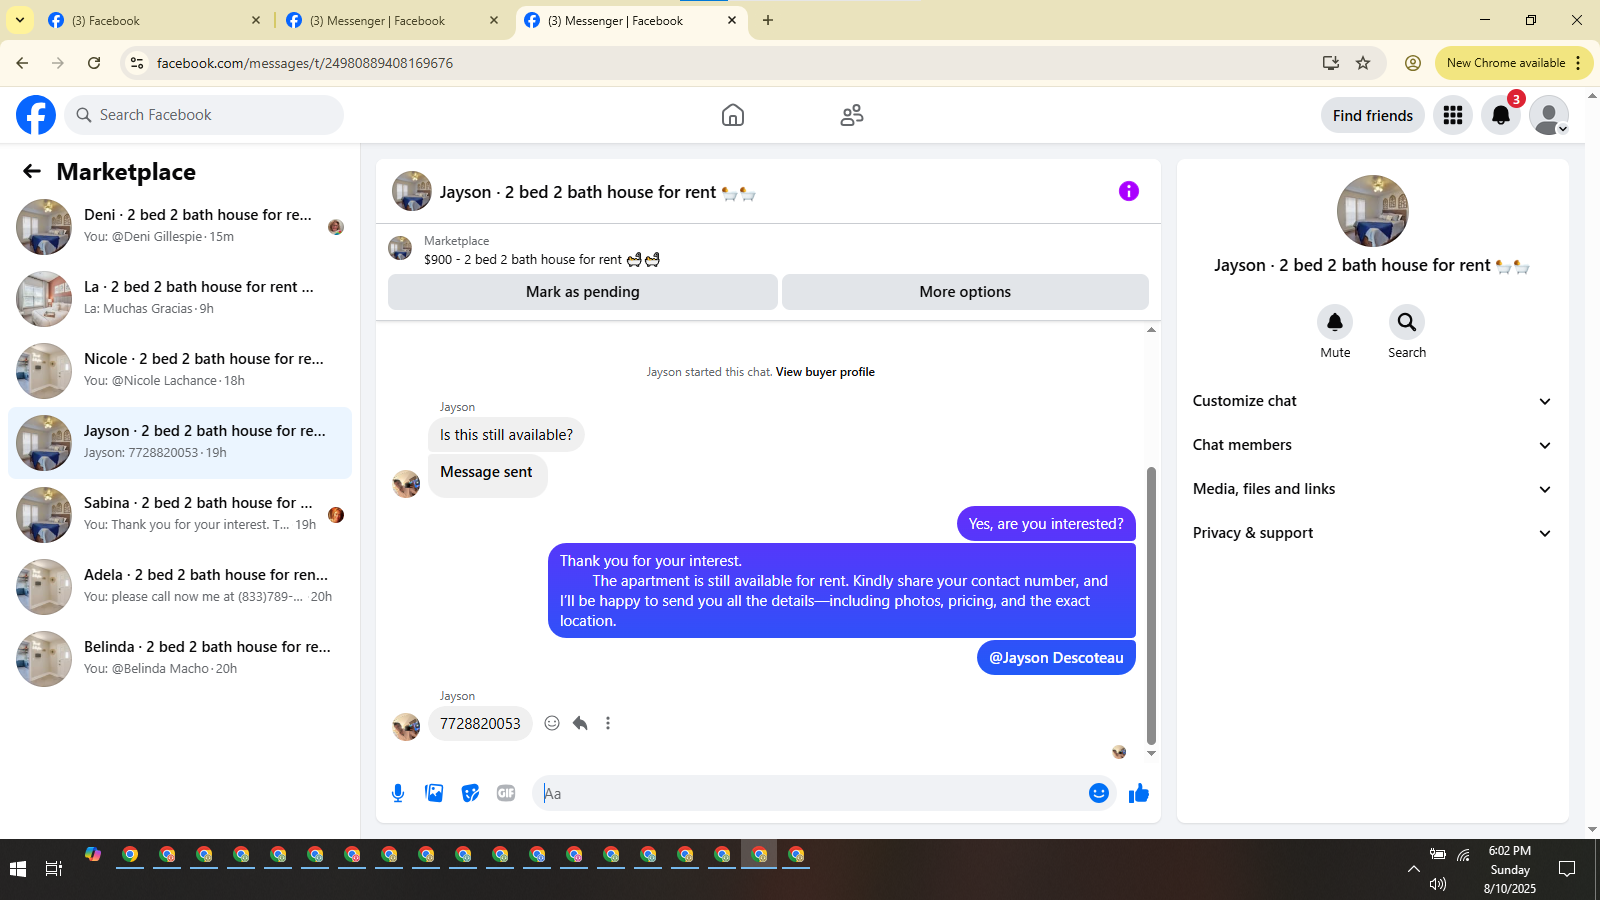The width and height of the screenshot is (1600, 900).
Task: Click listing thumbnail in Marketplace header
Action: tap(400, 248)
